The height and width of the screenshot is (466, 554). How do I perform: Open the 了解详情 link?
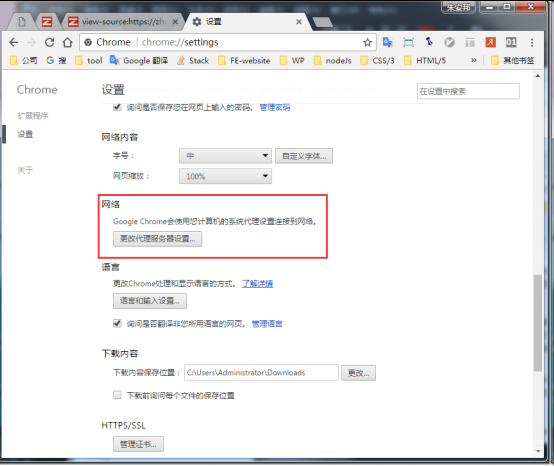click(258, 283)
